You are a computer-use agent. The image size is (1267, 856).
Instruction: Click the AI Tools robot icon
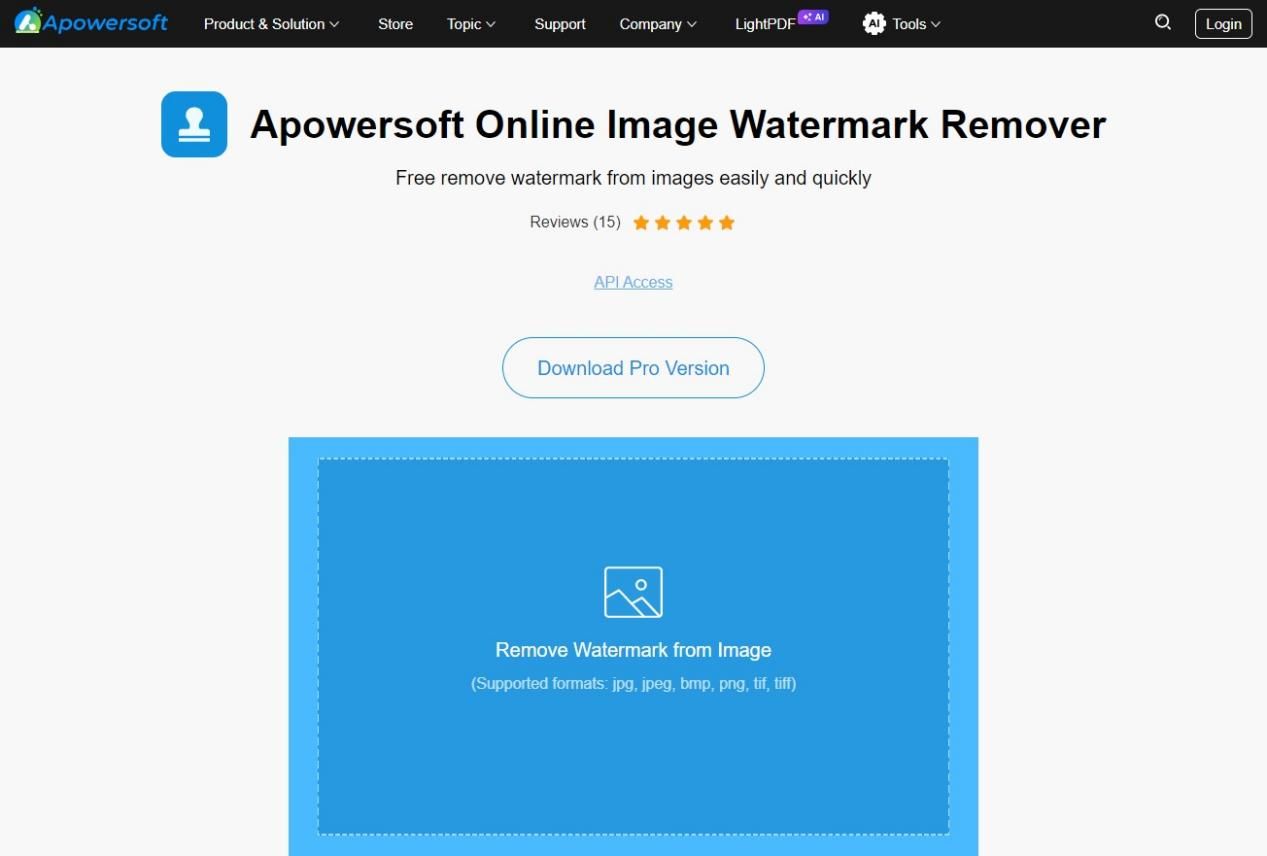click(874, 24)
